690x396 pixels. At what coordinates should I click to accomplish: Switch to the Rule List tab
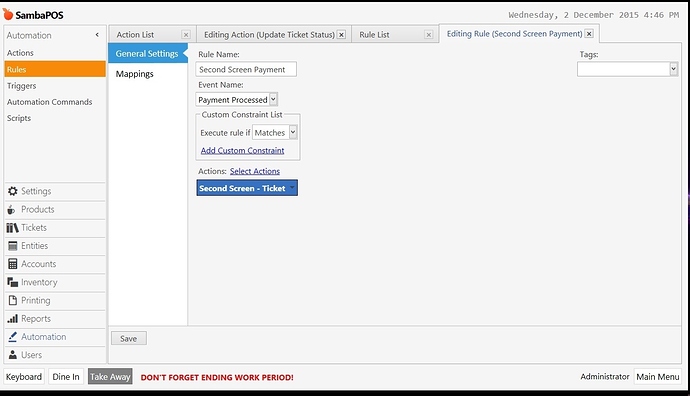[x=374, y=35]
